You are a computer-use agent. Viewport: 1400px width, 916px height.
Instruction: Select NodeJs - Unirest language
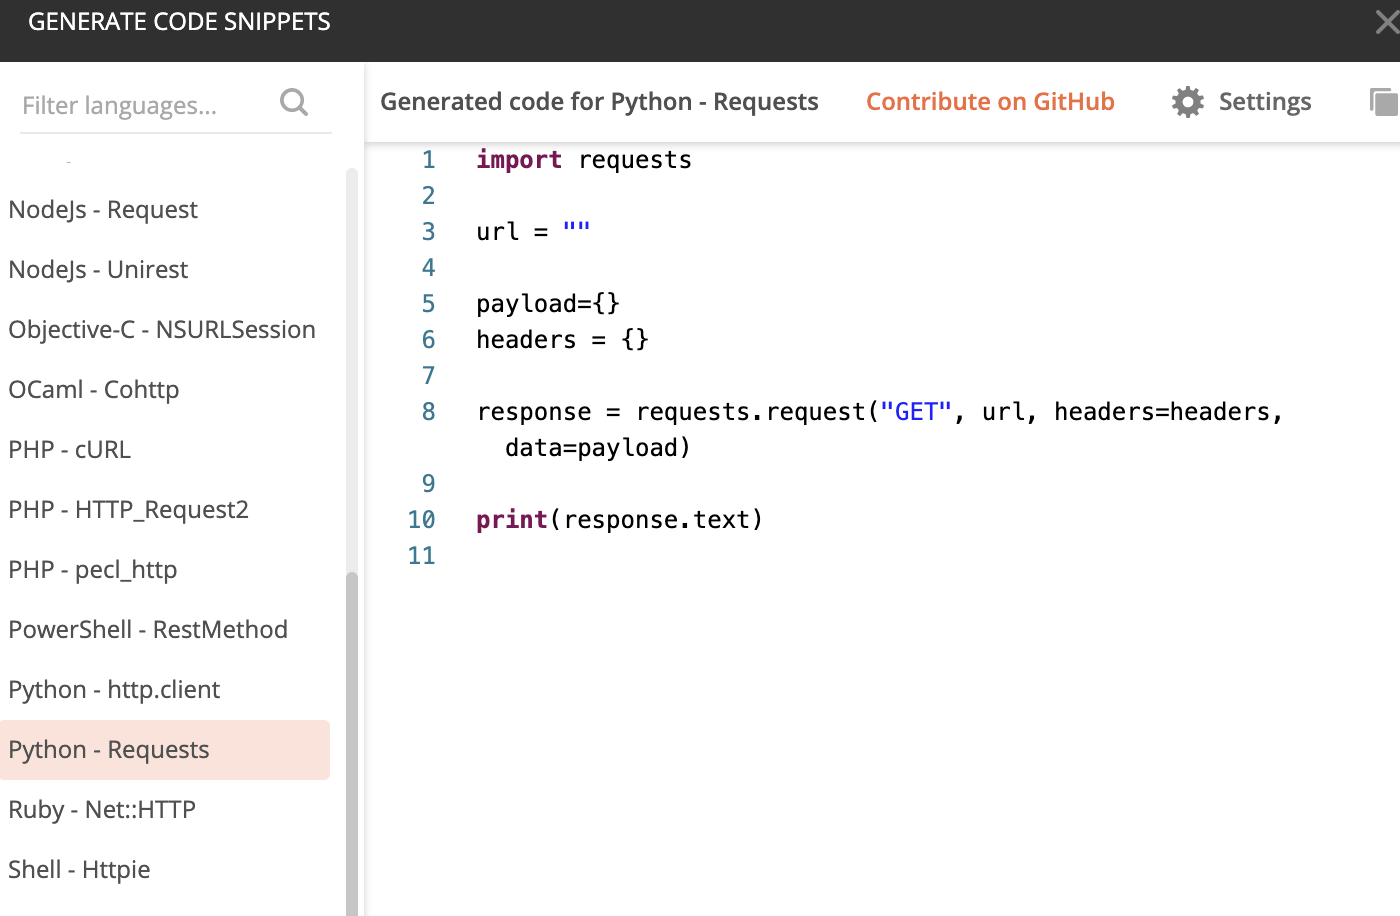tap(165, 270)
